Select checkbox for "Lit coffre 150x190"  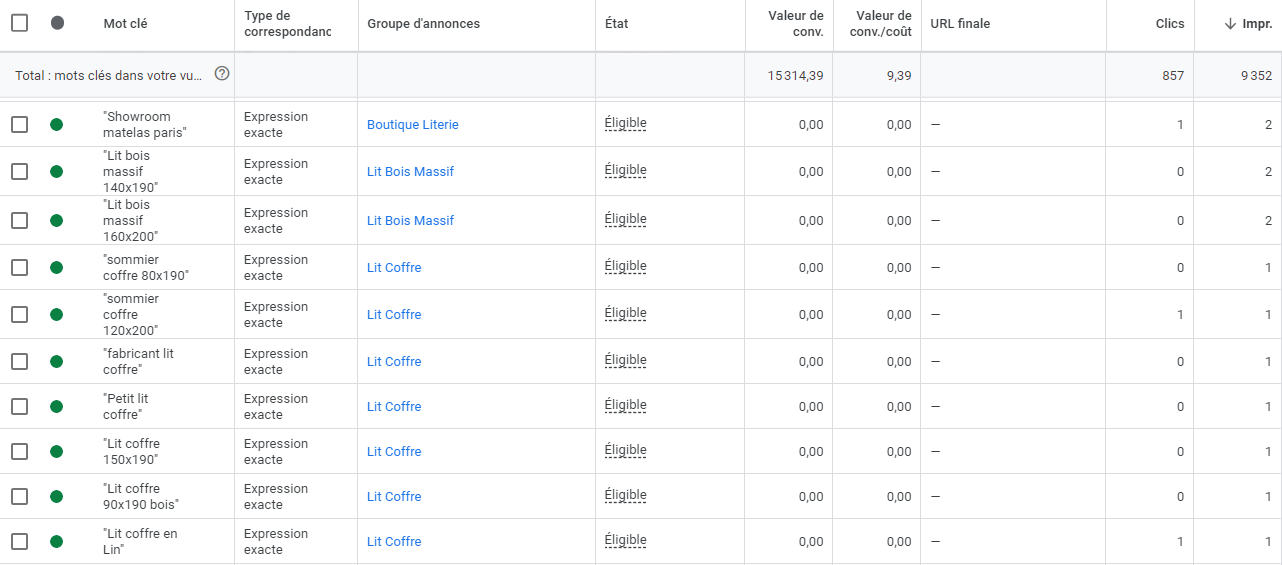click(x=19, y=452)
